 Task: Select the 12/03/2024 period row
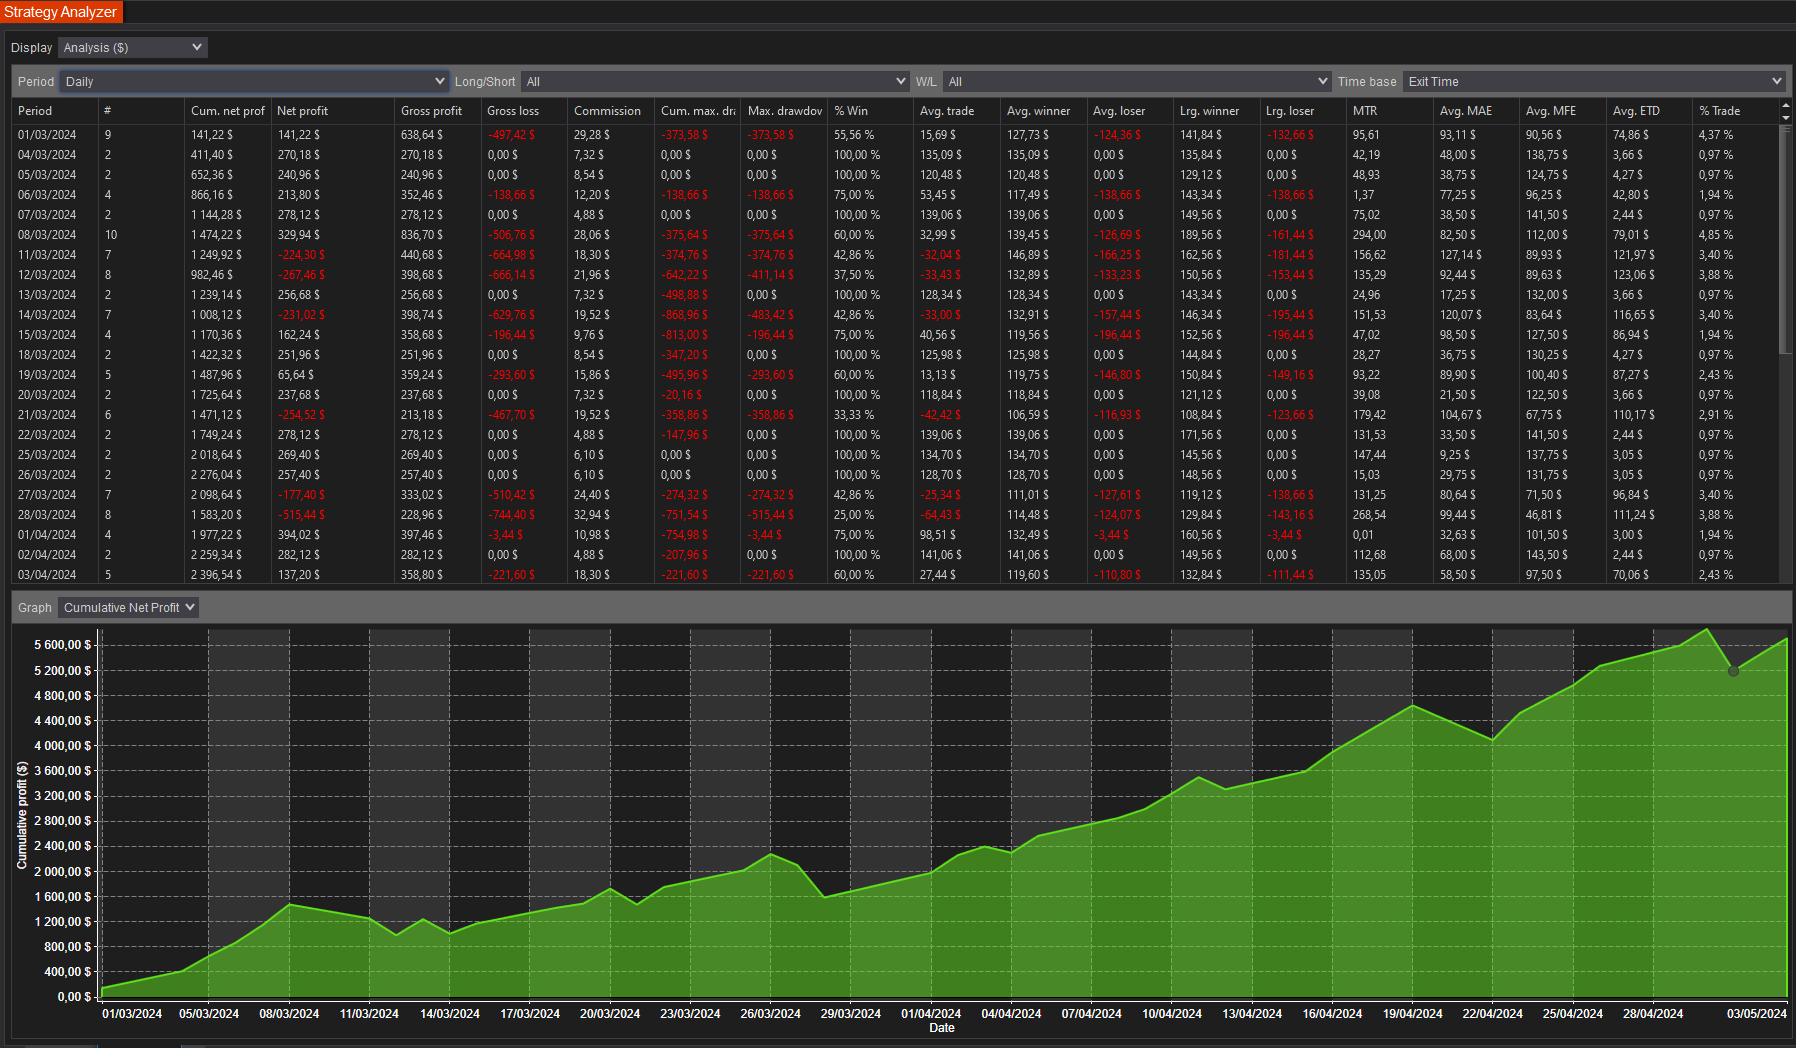point(896,275)
